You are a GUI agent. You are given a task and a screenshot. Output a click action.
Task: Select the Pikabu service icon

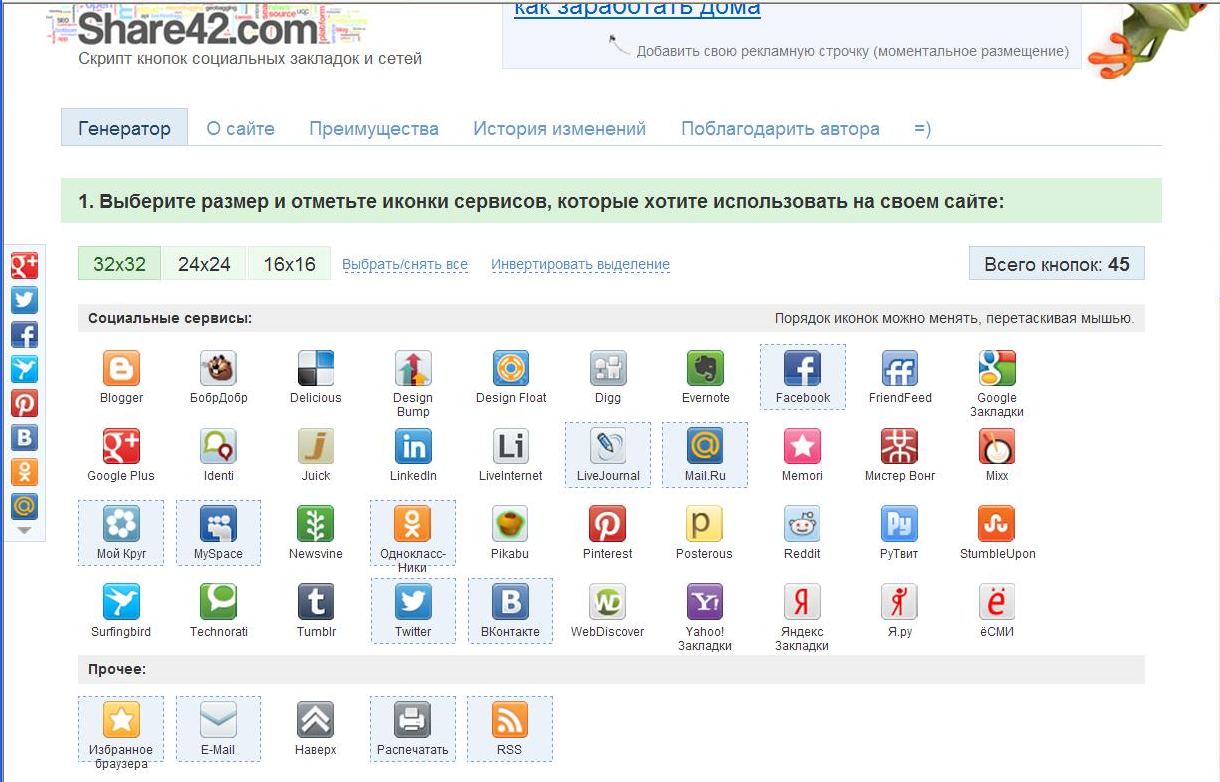tap(511, 524)
